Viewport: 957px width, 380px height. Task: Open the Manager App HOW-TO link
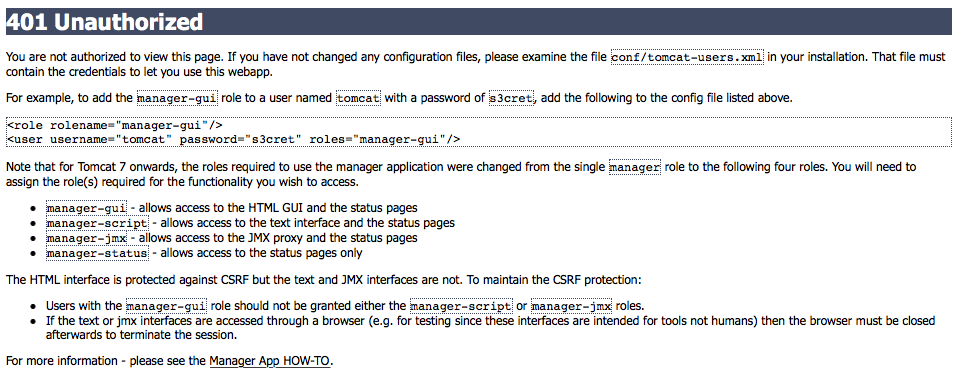[x=269, y=360]
